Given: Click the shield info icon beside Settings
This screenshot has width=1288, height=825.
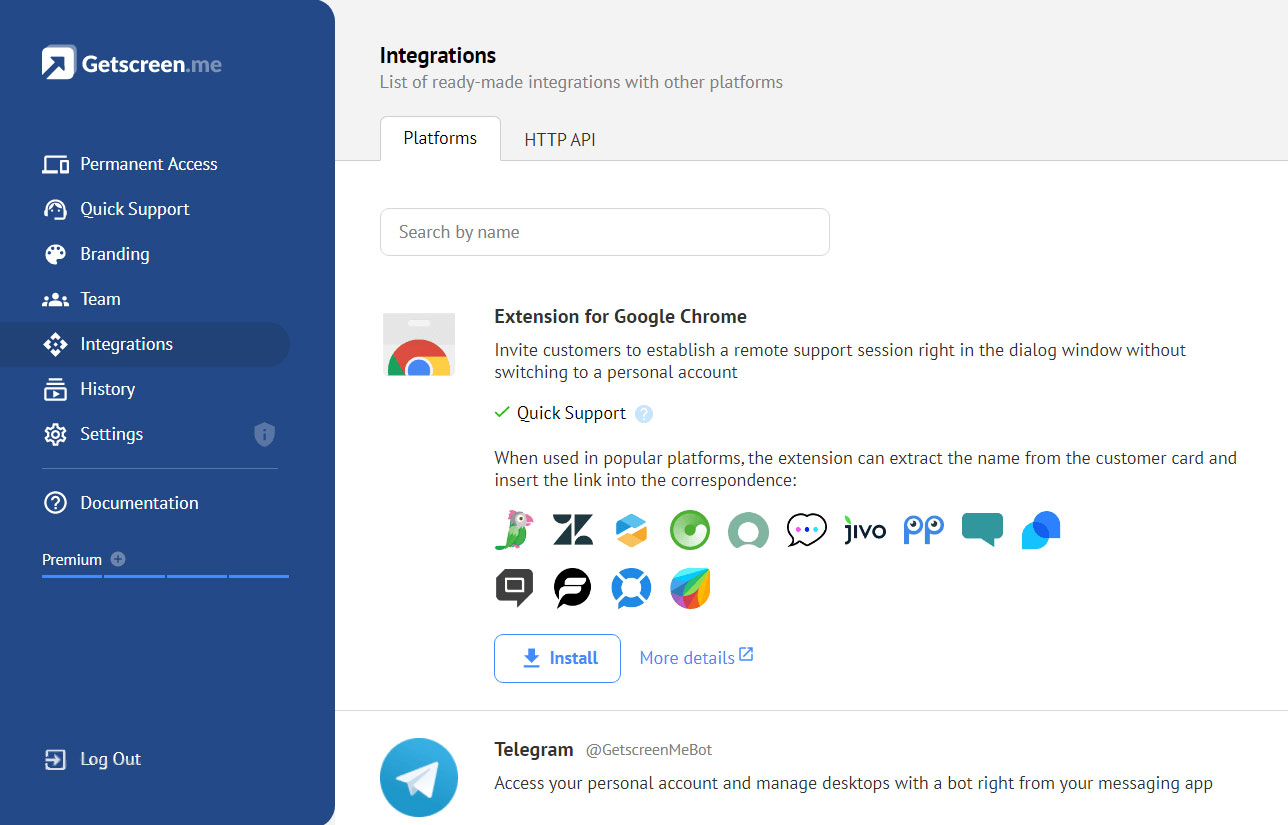Looking at the screenshot, I should [x=264, y=434].
